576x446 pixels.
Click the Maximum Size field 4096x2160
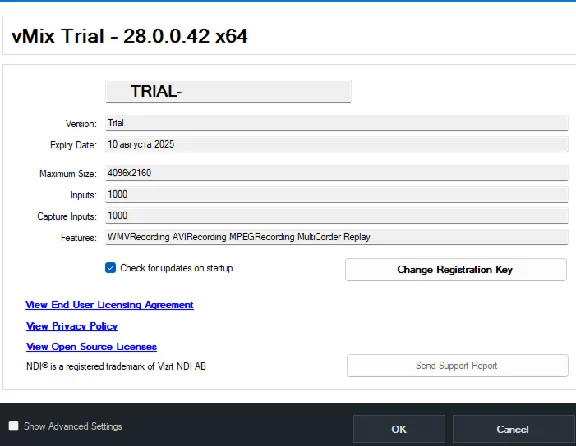coord(337,173)
